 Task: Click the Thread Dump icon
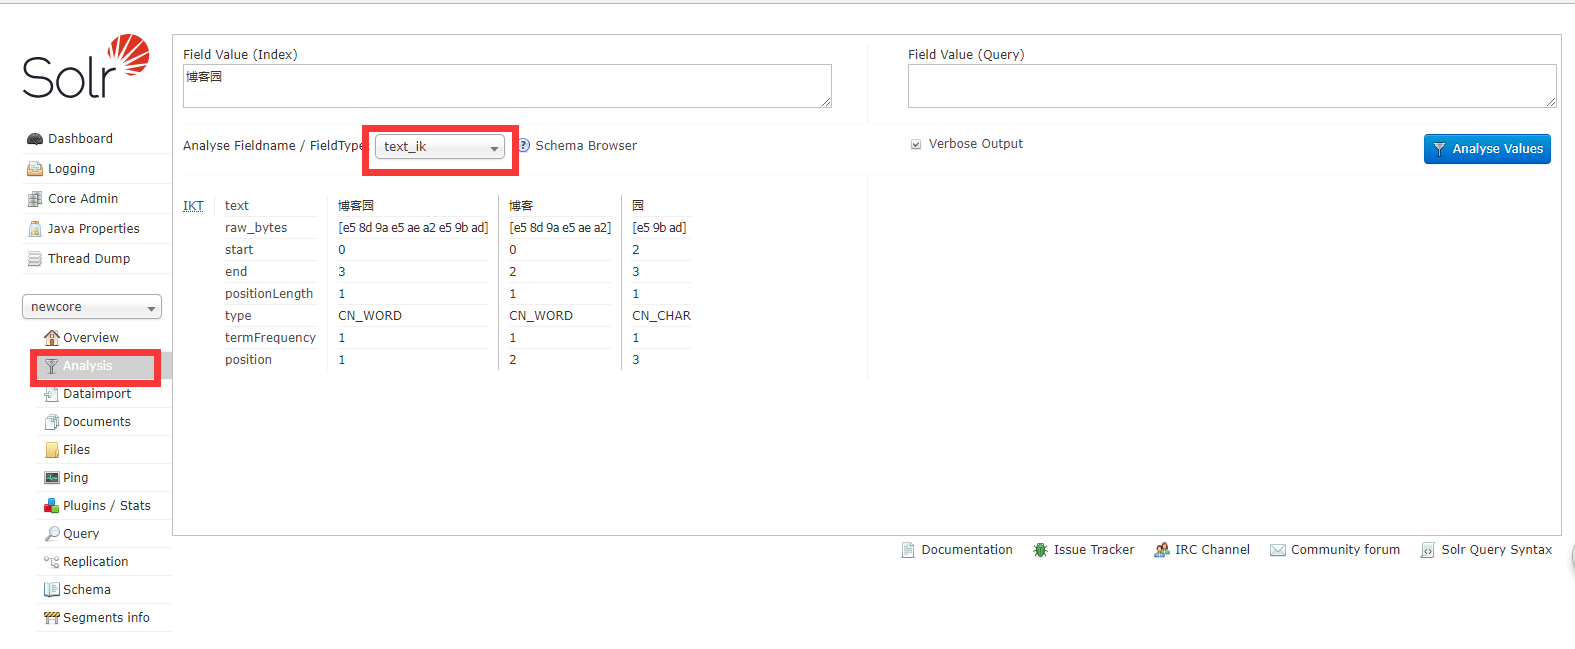[x=35, y=259]
